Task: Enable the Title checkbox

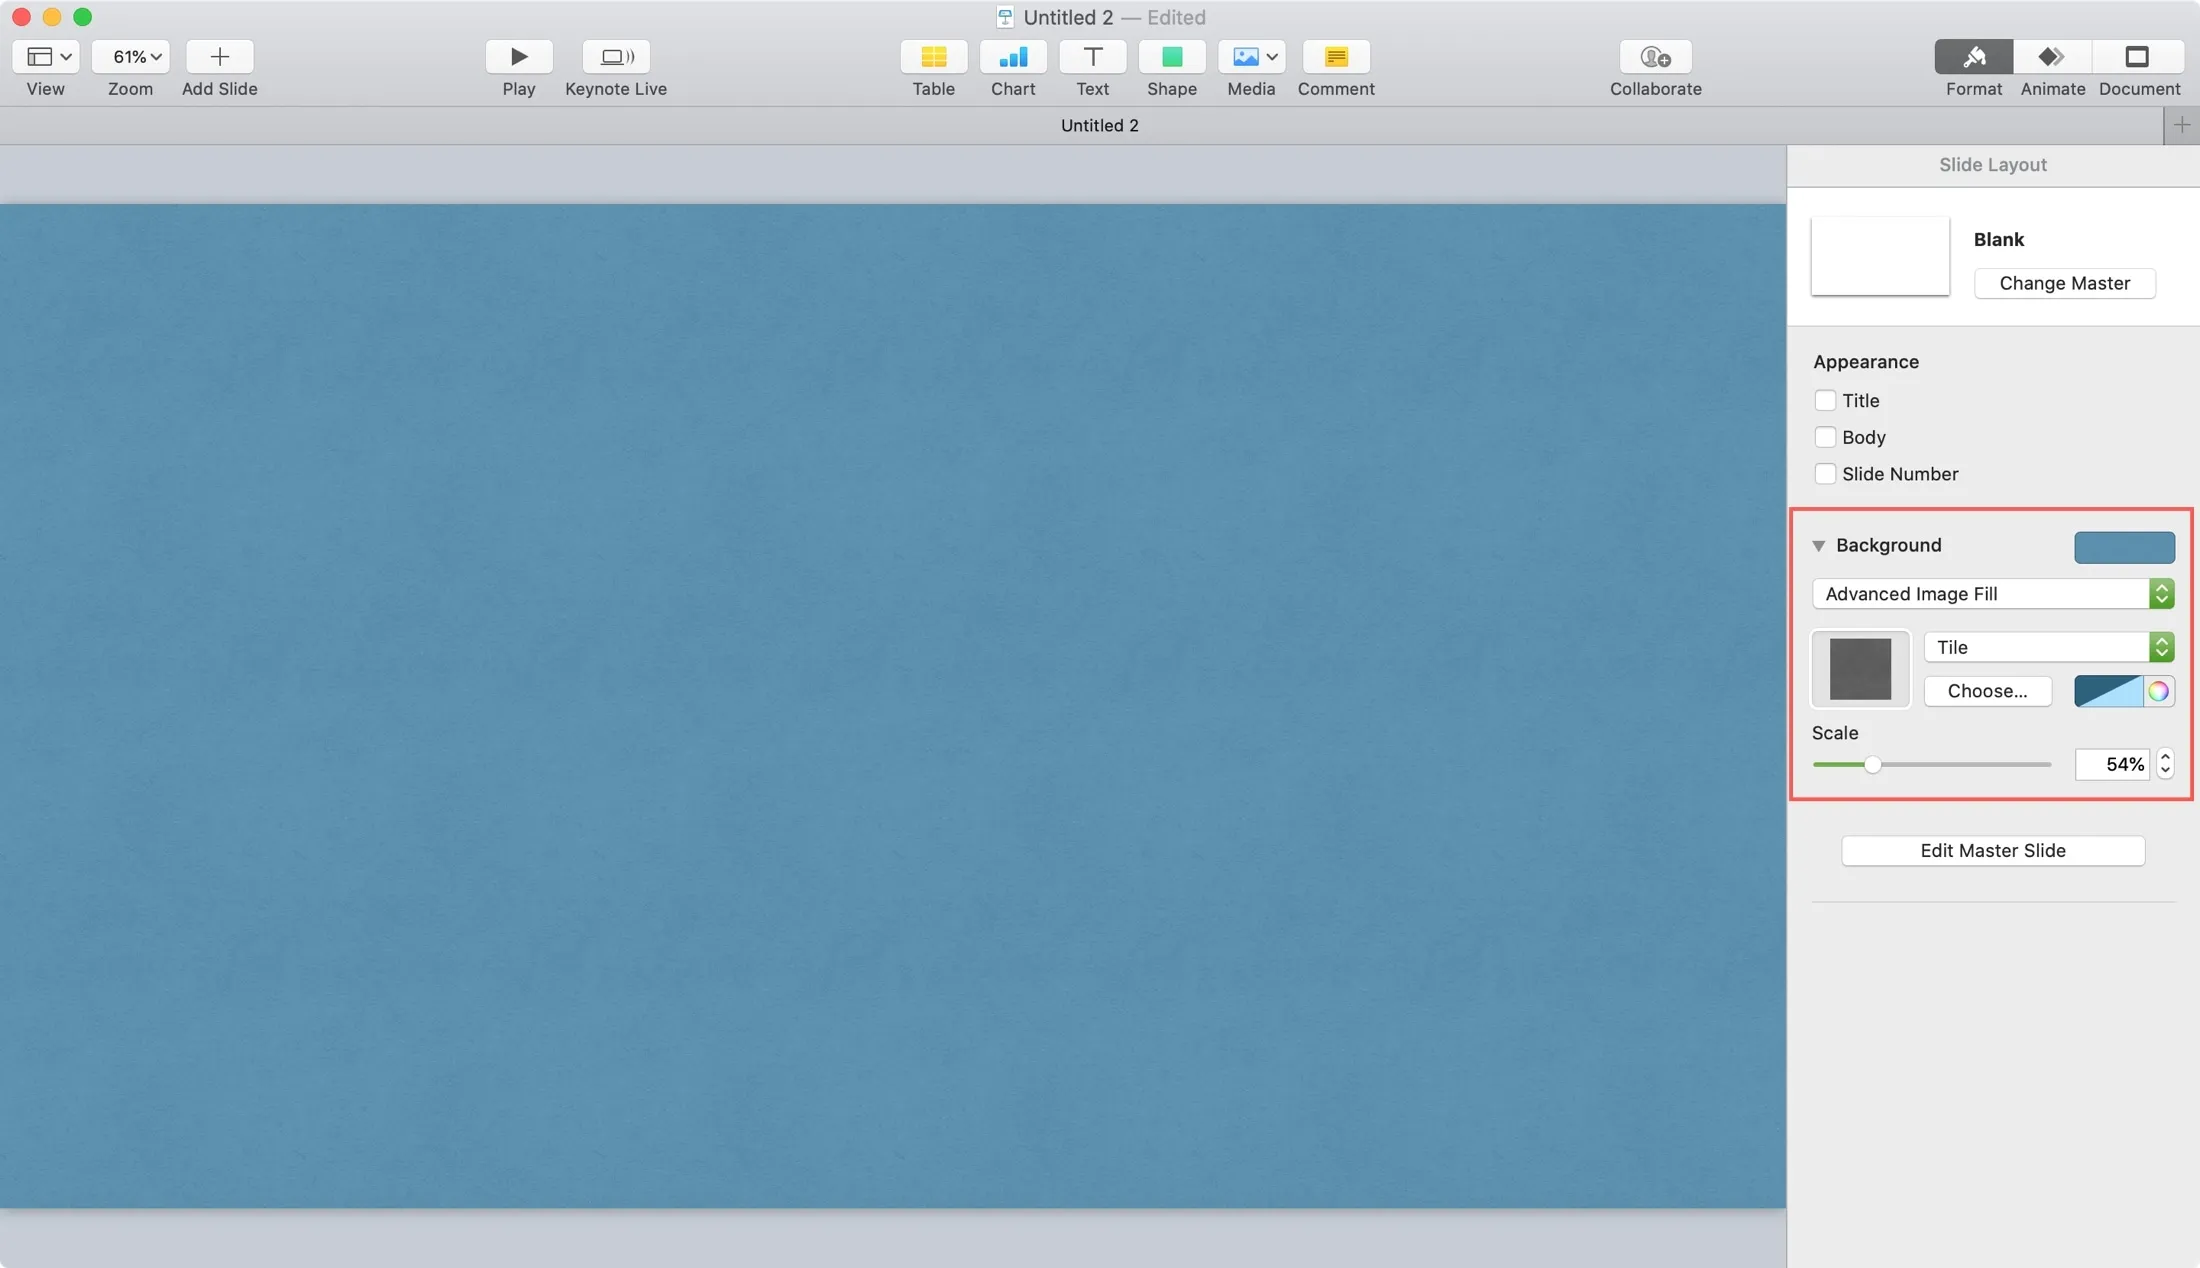Action: pos(1825,400)
